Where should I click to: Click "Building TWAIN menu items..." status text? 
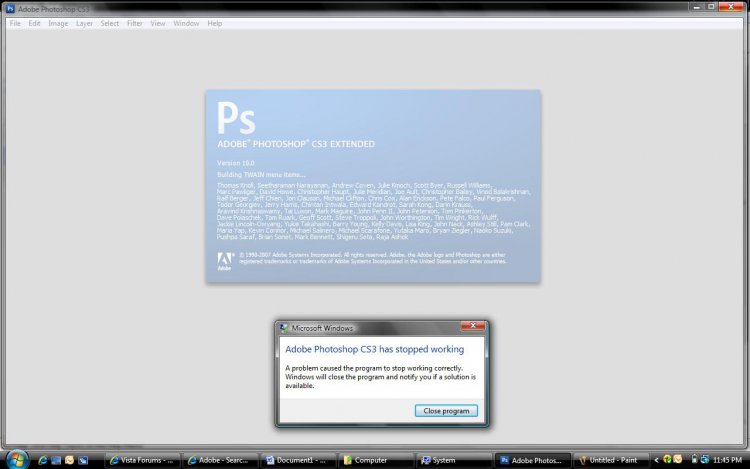pos(261,175)
